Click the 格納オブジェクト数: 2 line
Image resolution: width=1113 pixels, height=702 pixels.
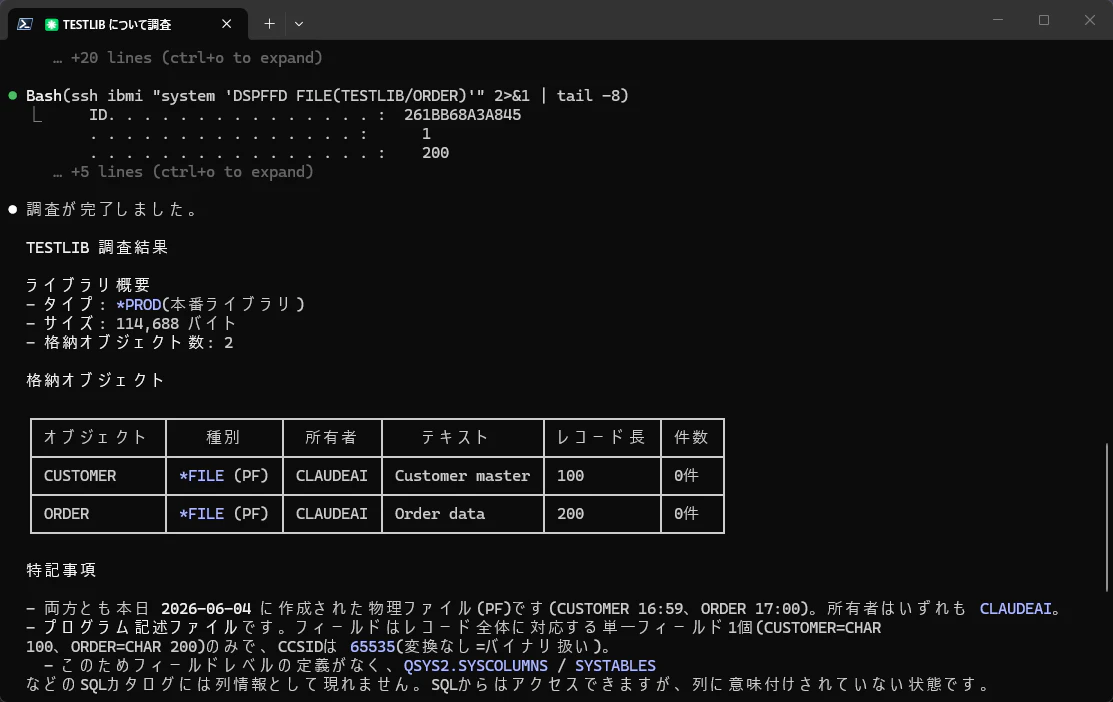pyautogui.click(x=129, y=342)
